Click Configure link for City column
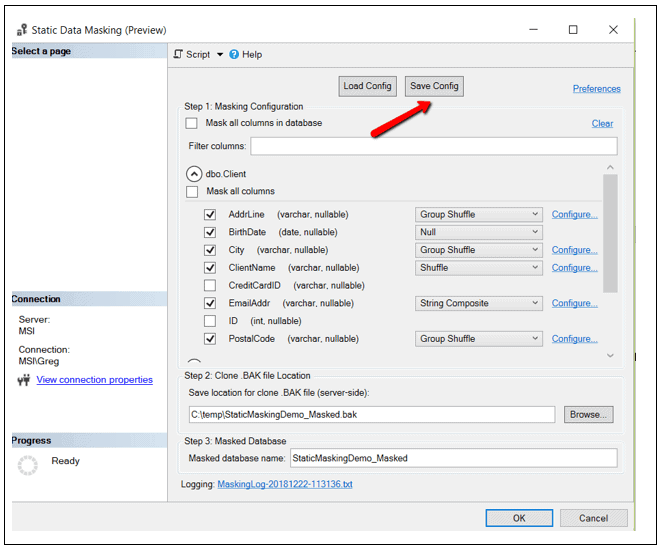The width and height of the screenshot is (665, 549). click(574, 250)
